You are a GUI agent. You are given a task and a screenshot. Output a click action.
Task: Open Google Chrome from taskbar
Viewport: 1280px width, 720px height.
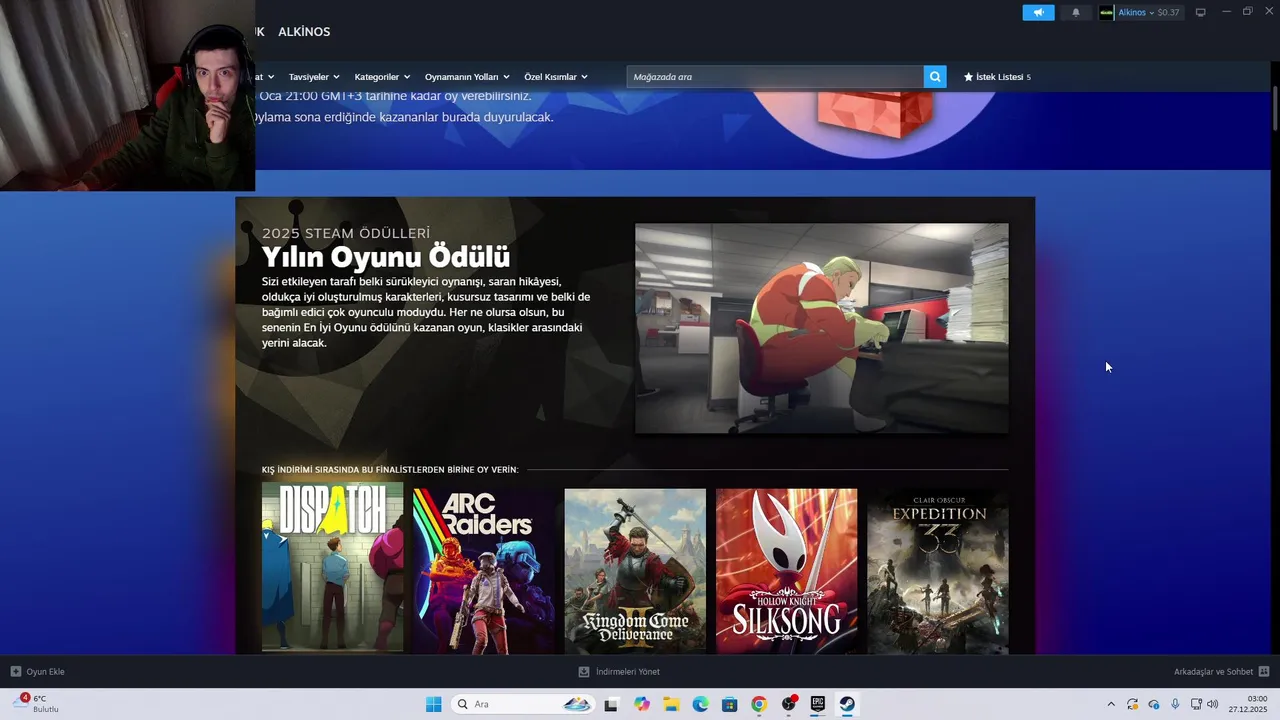coord(759,704)
